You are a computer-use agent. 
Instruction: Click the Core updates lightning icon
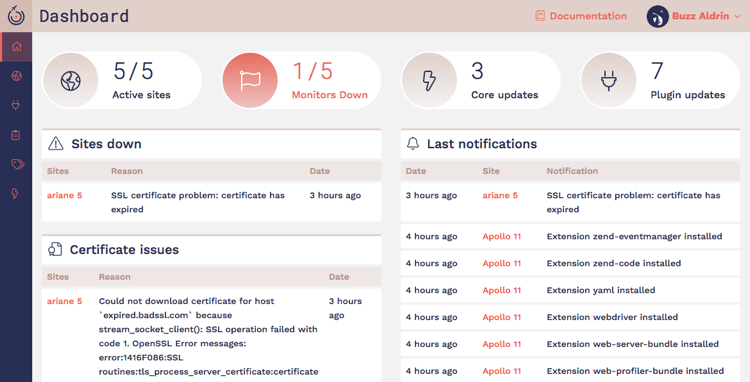point(429,80)
